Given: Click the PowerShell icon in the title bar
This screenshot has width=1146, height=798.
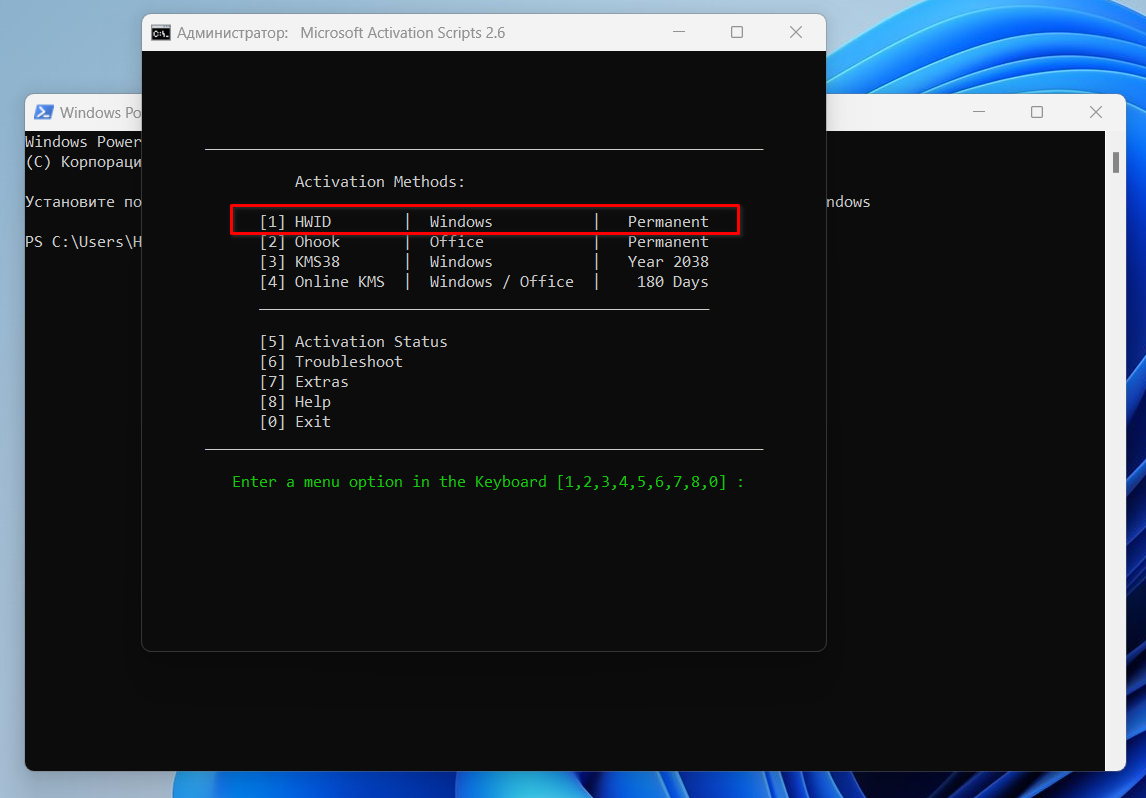Looking at the screenshot, I should 44,113.
